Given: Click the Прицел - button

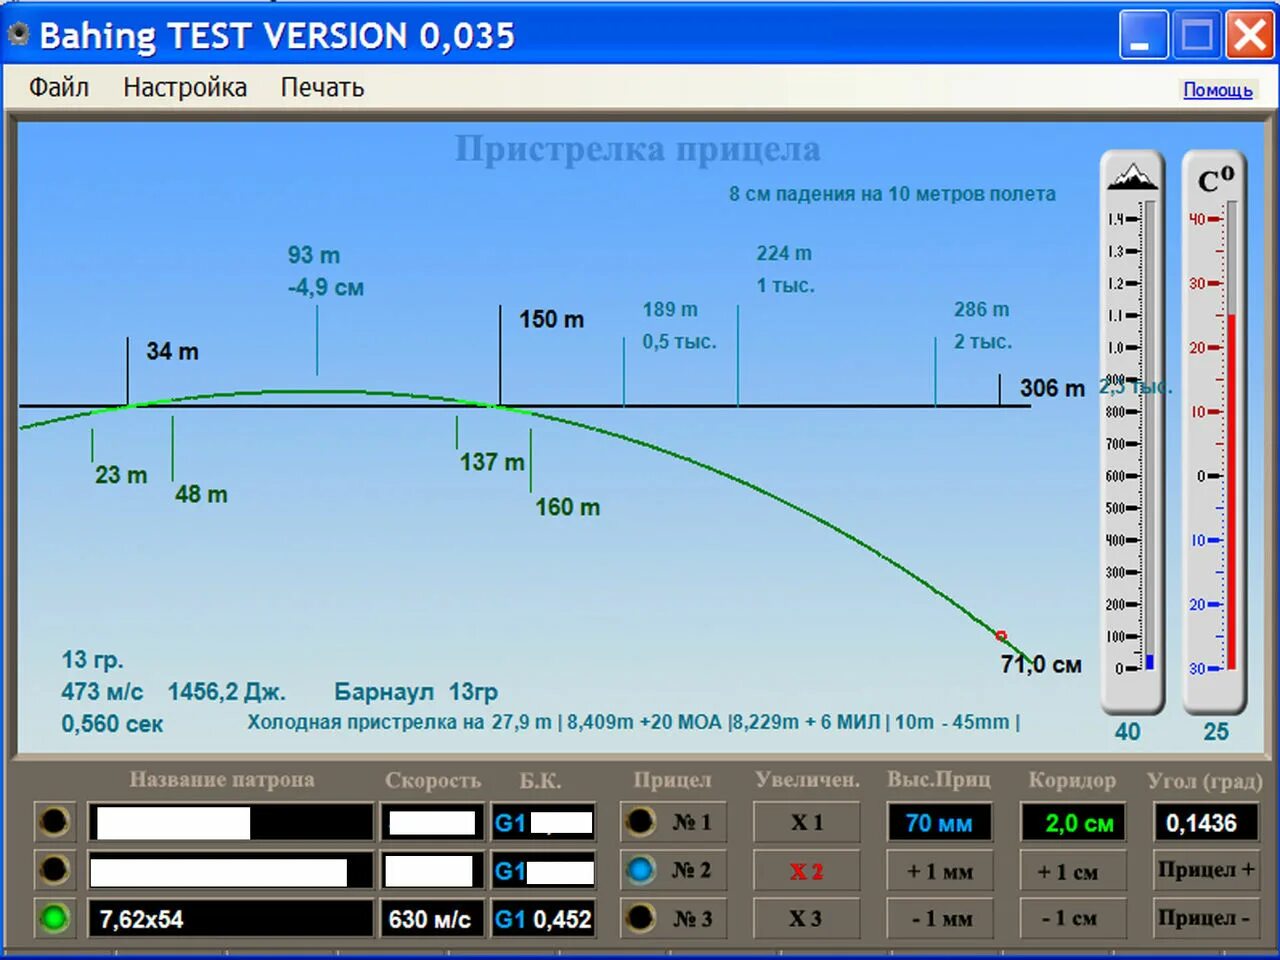Looking at the screenshot, I should (1206, 918).
